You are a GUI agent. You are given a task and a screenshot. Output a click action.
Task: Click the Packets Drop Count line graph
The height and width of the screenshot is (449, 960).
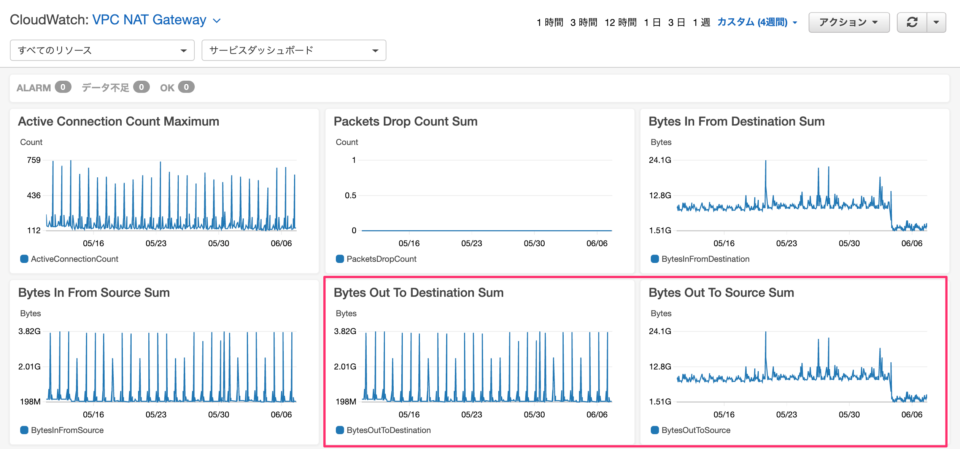(487, 230)
